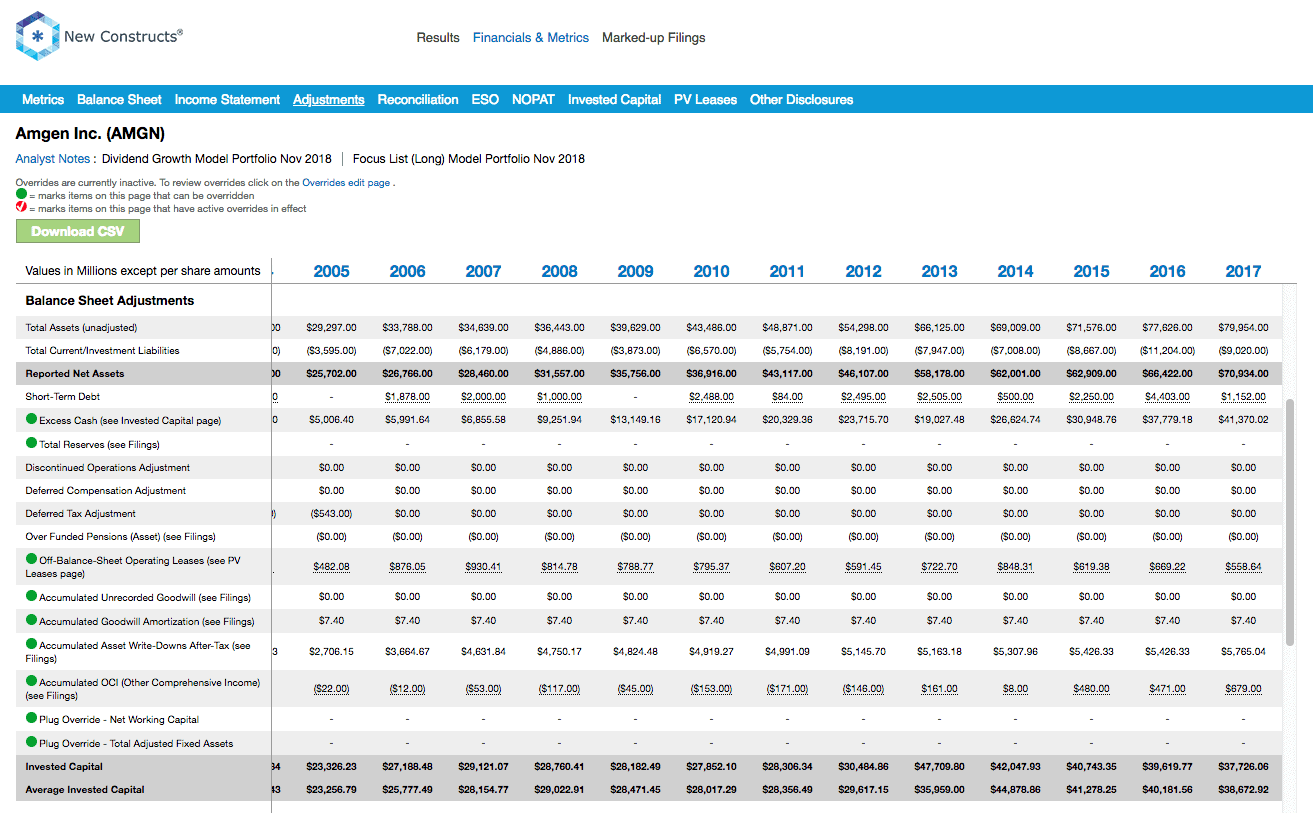The height and width of the screenshot is (813, 1313).
Task: Click 2015 Accumulated OCI value $480.00
Action: click(1092, 689)
